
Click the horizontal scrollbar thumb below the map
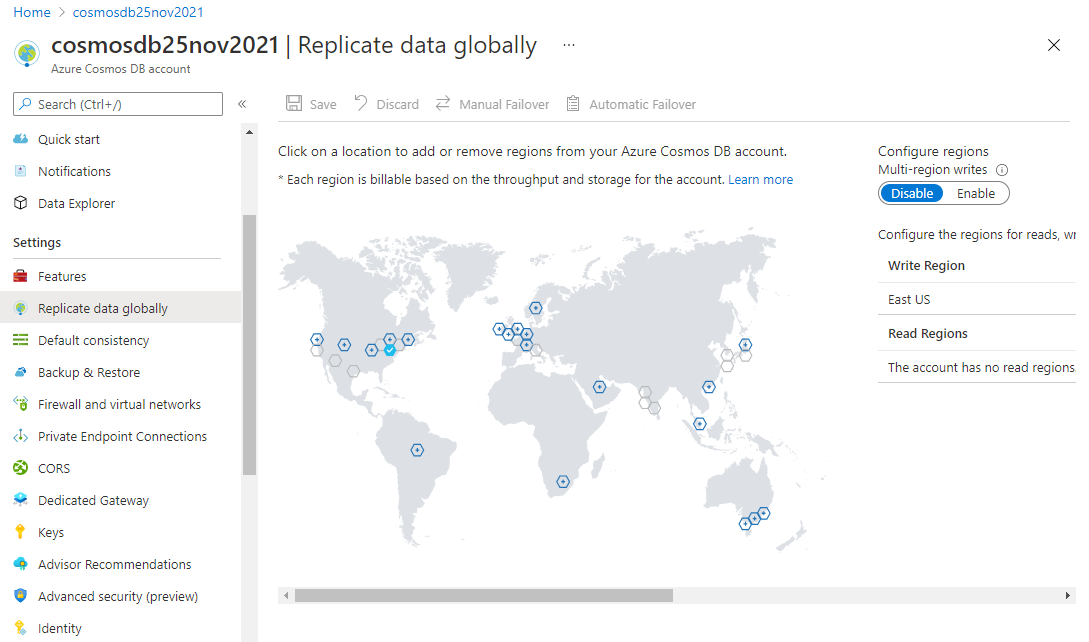[483, 595]
